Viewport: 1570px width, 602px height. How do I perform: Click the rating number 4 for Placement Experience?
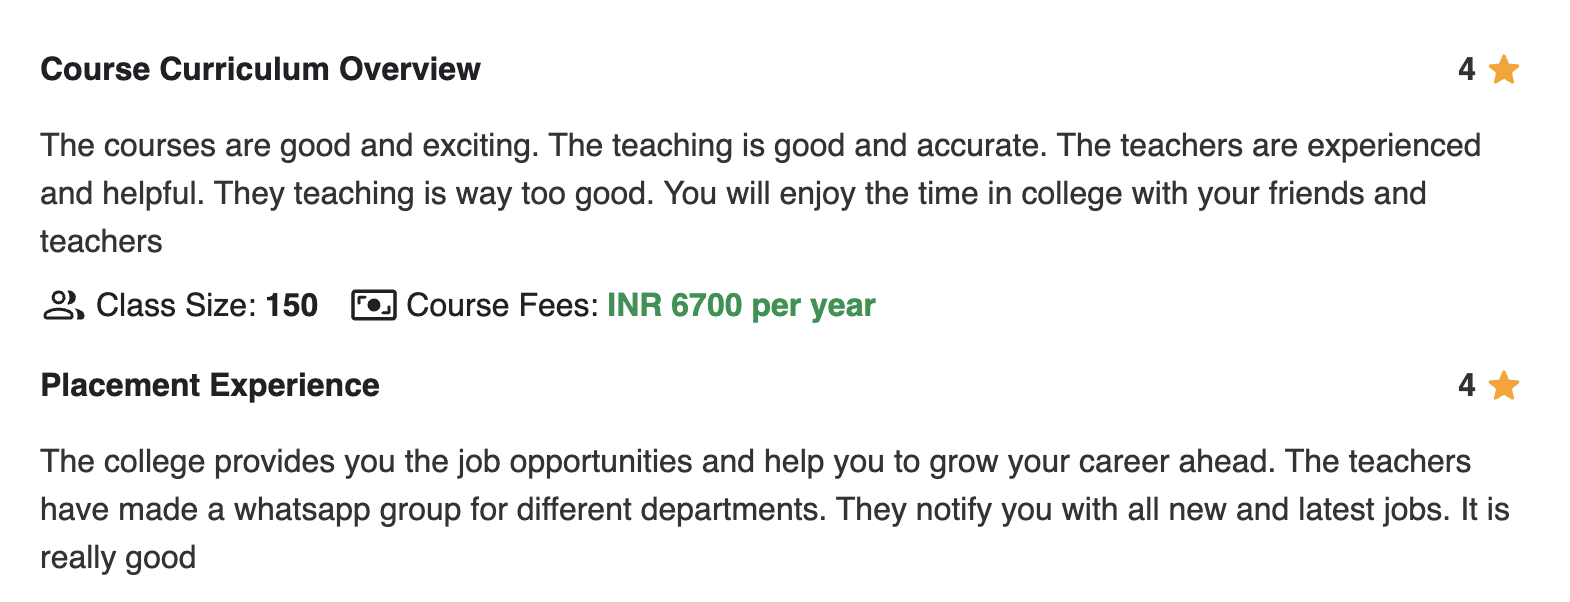coord(1466,385)
